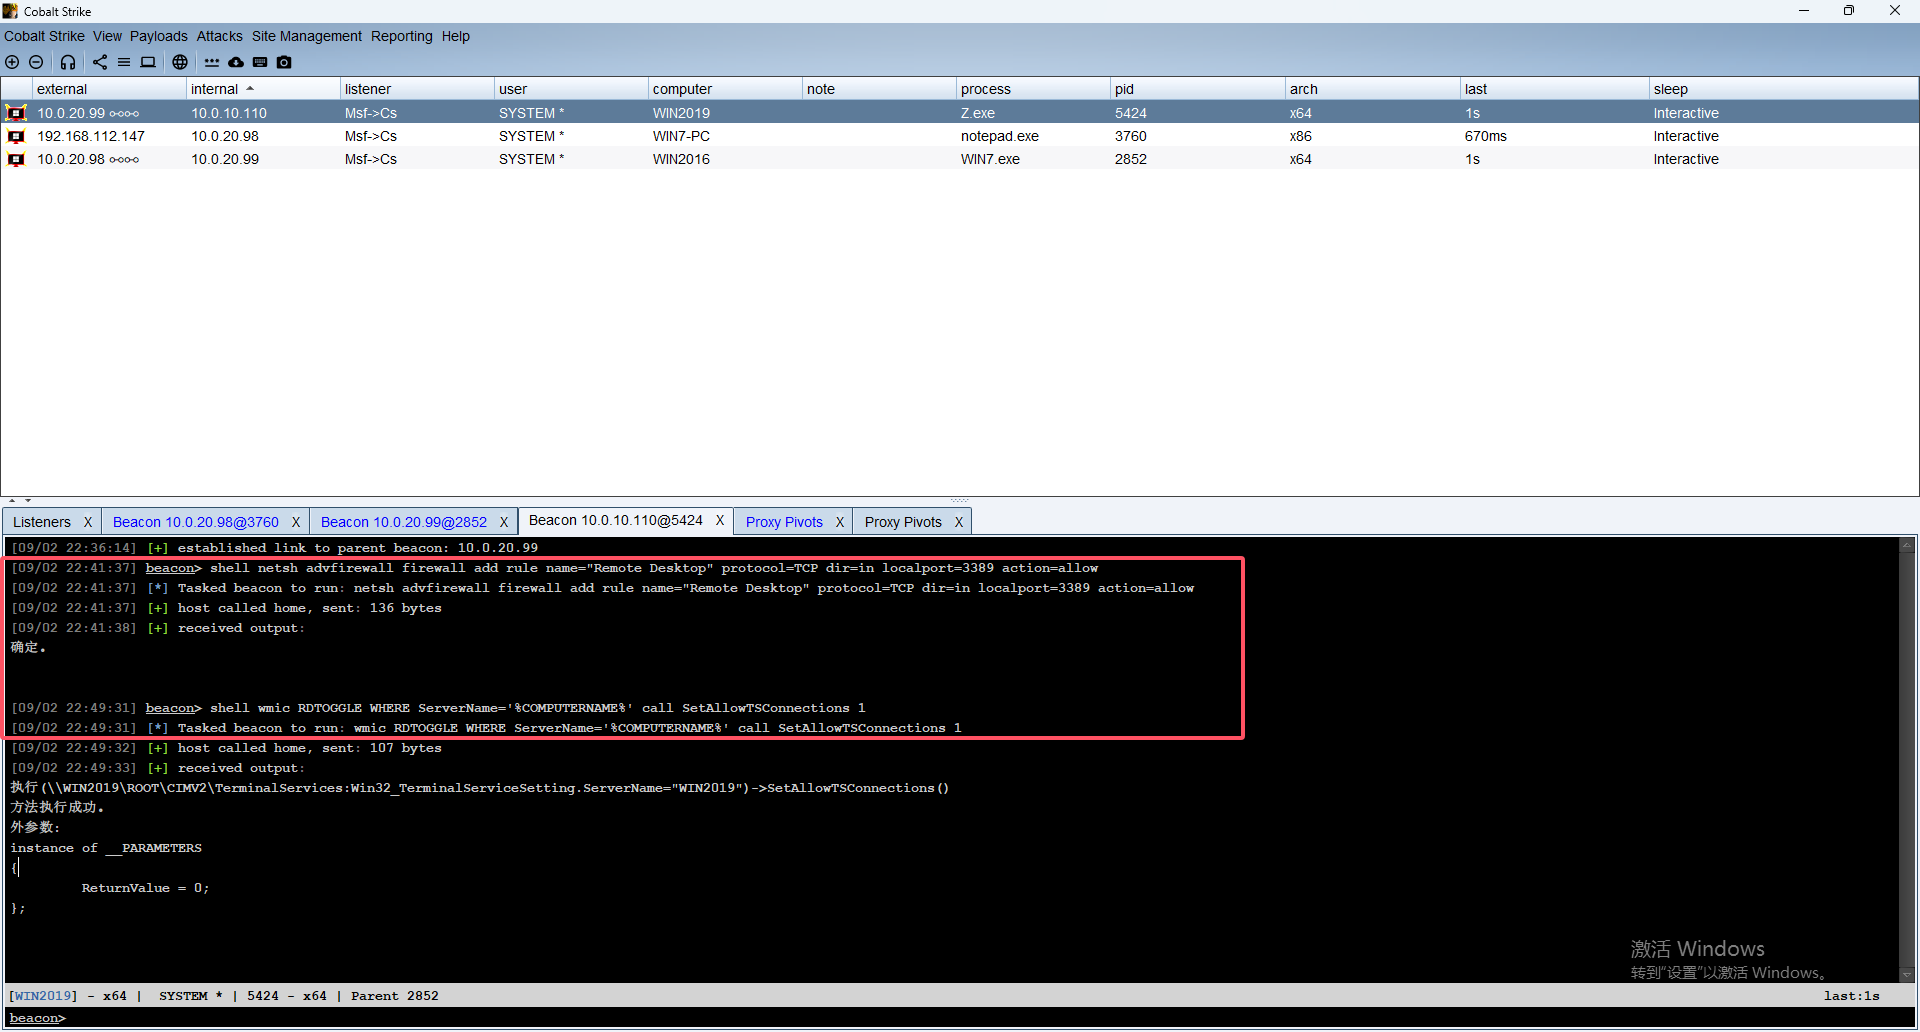Image resolution: width=1920 pixels, height=1032 pixels.
Task: Close the Beacon 10.0.10.110@5424 tab
Action: (720, 521)
